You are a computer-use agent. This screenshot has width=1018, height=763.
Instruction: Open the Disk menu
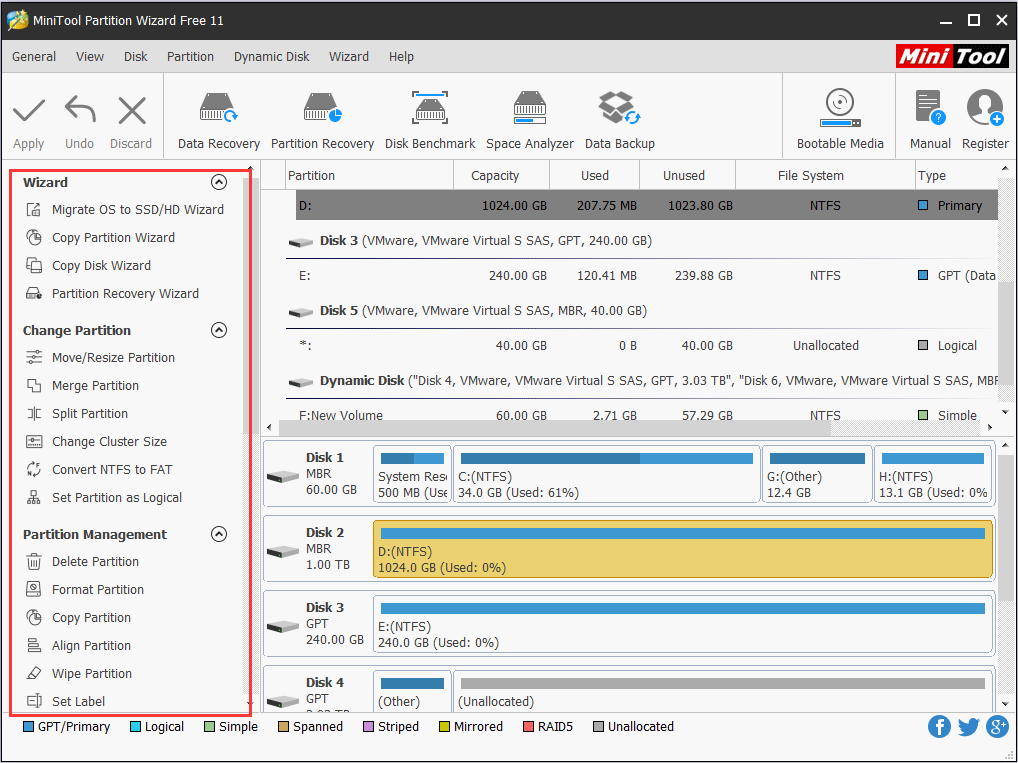pyautogui.click(x=136, y=56)
